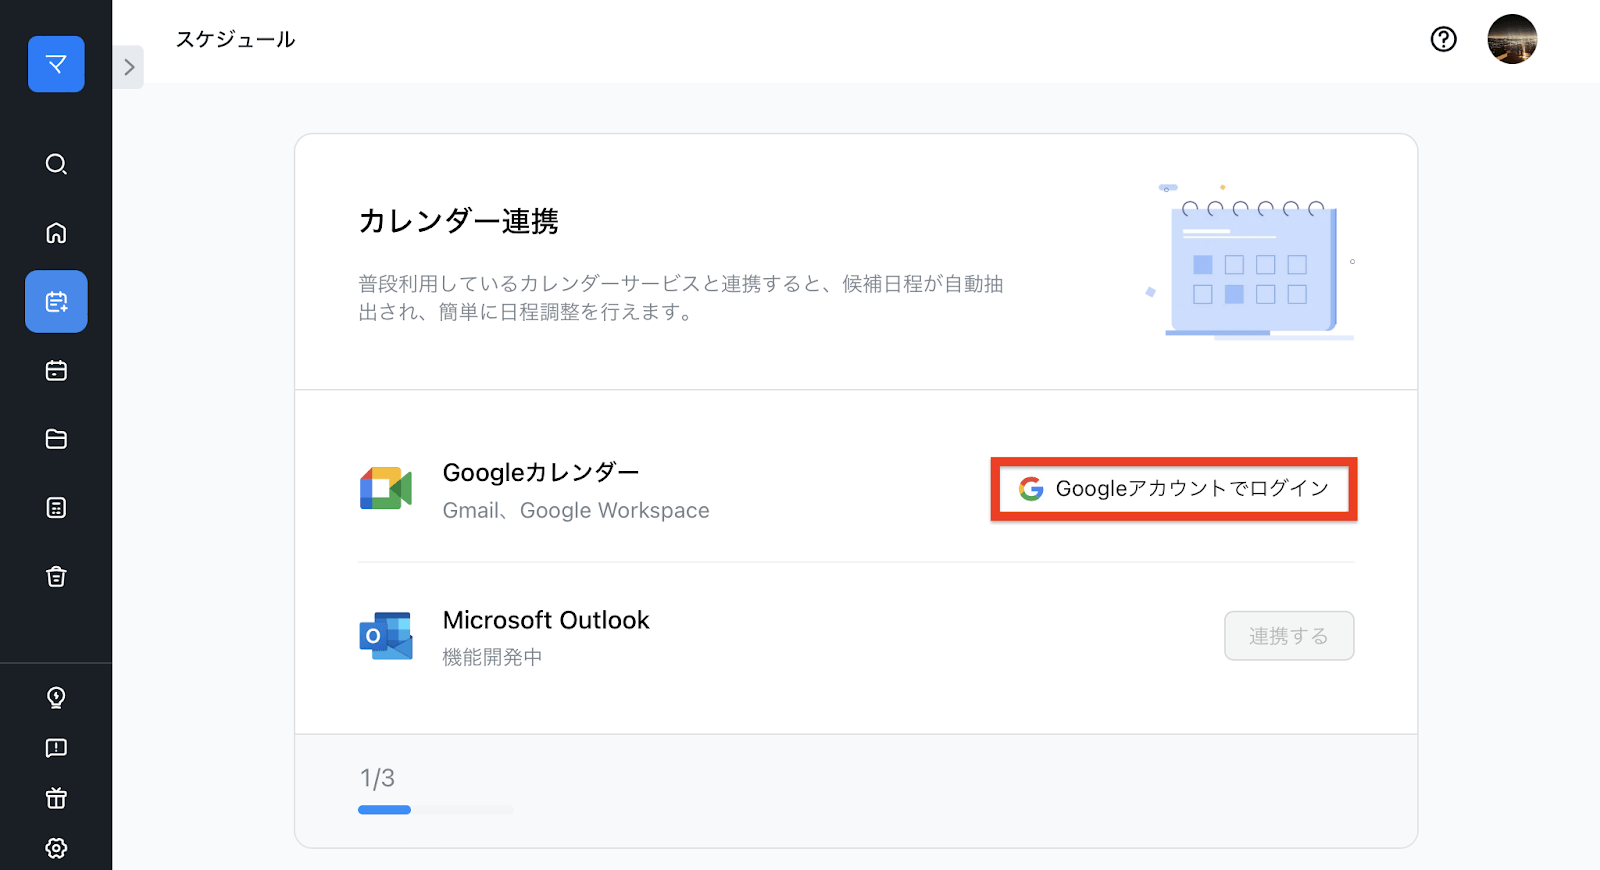1600x870 pixels.
Task: Click Googleアカウントでログイン button
Action: coord(1174,489)
